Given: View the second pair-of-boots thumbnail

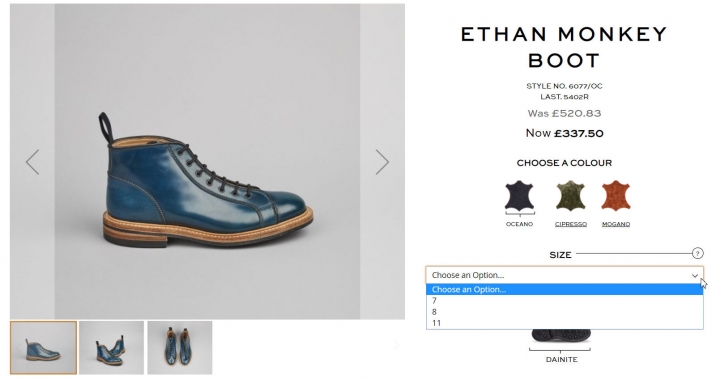Looking at the screenshot, I should 112,347.
